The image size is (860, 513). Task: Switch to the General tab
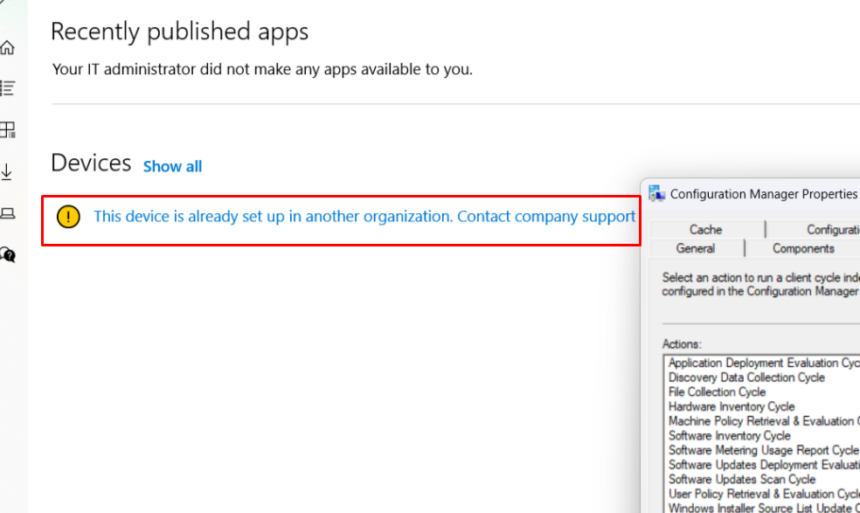[695, 249]
